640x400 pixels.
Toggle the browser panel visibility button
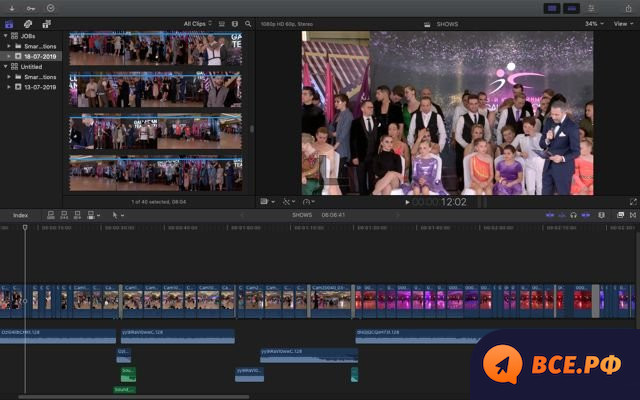(551, 8)
